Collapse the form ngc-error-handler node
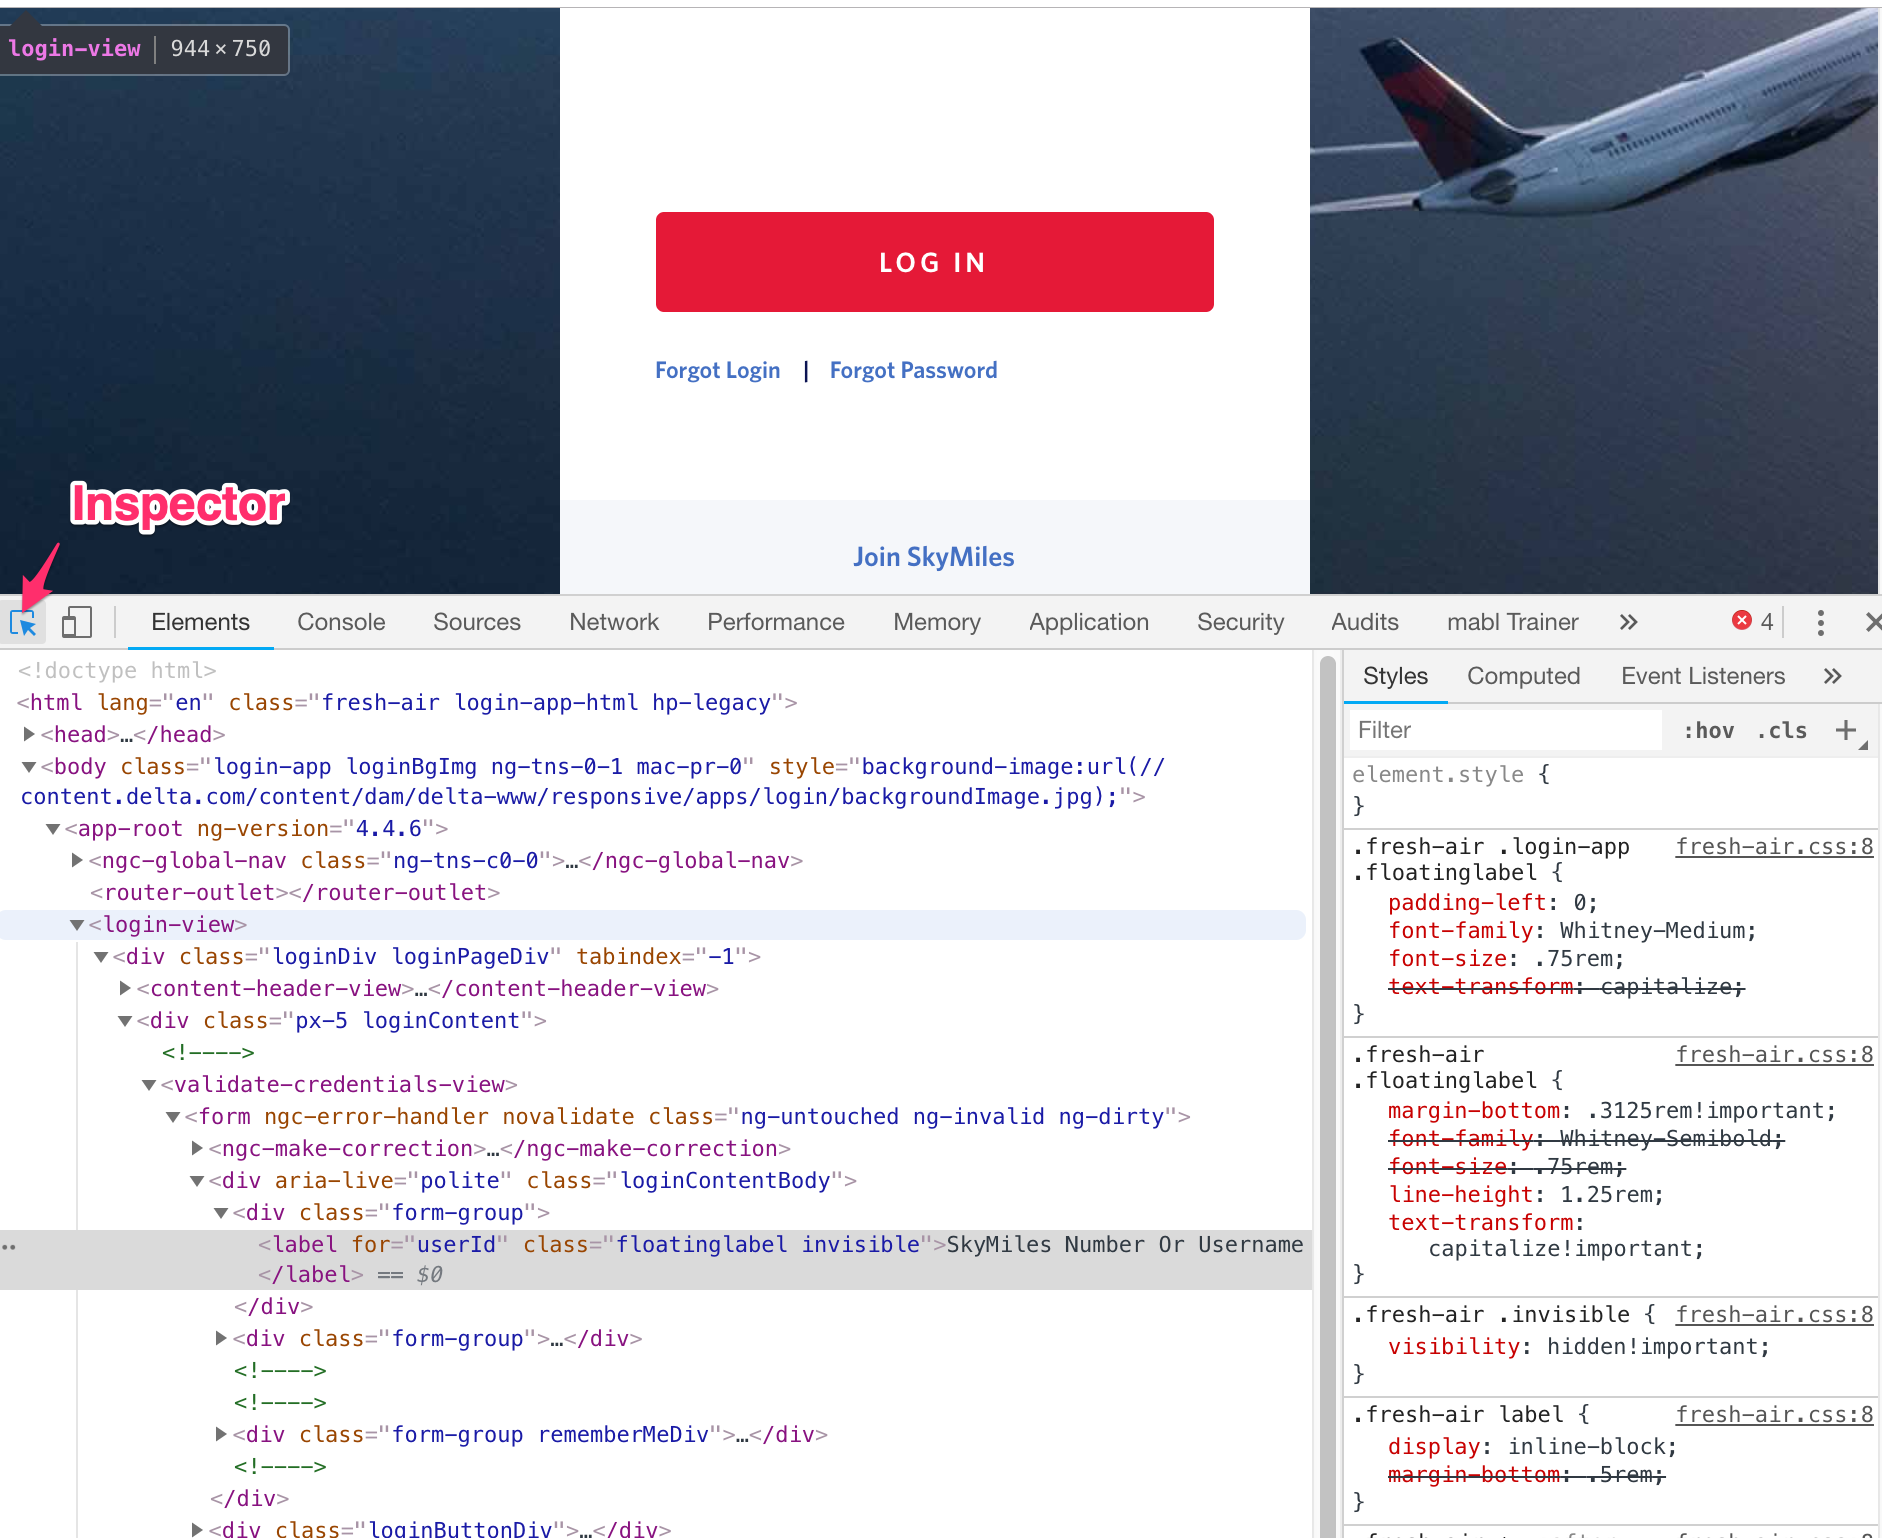The height and width of the screenshot is (1538, 1882). click(x=173, y=1117)
